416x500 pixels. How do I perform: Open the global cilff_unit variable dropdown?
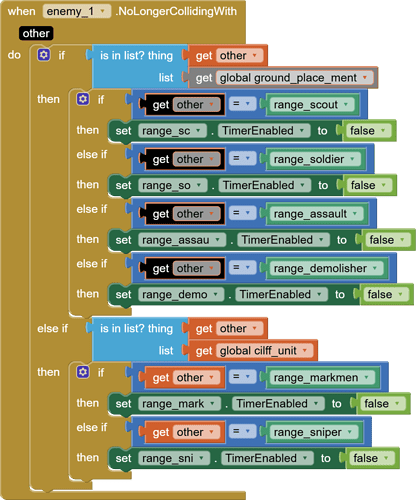(265, 351)
